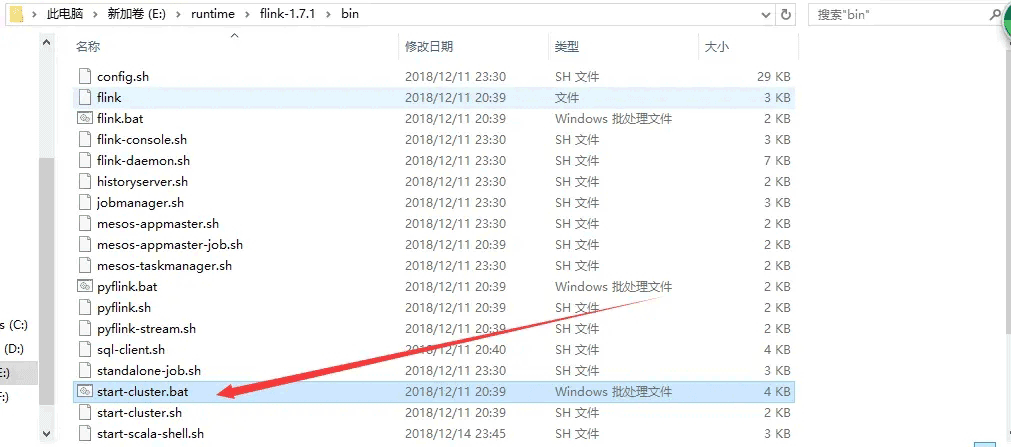Viewport: 1011px width, 447px height.
Task: Expand chevron after 新加卷 (E:) breadcrumb
Action: pos(178,14)
